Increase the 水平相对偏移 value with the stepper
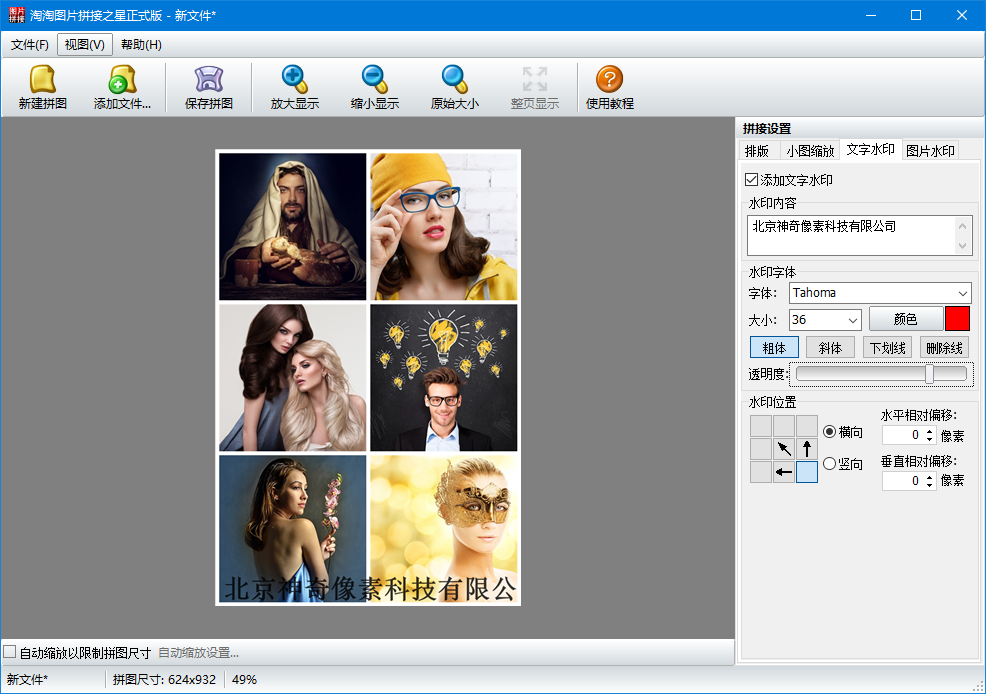This screenshot has height=694, width=986. click(x=930, y=431)
